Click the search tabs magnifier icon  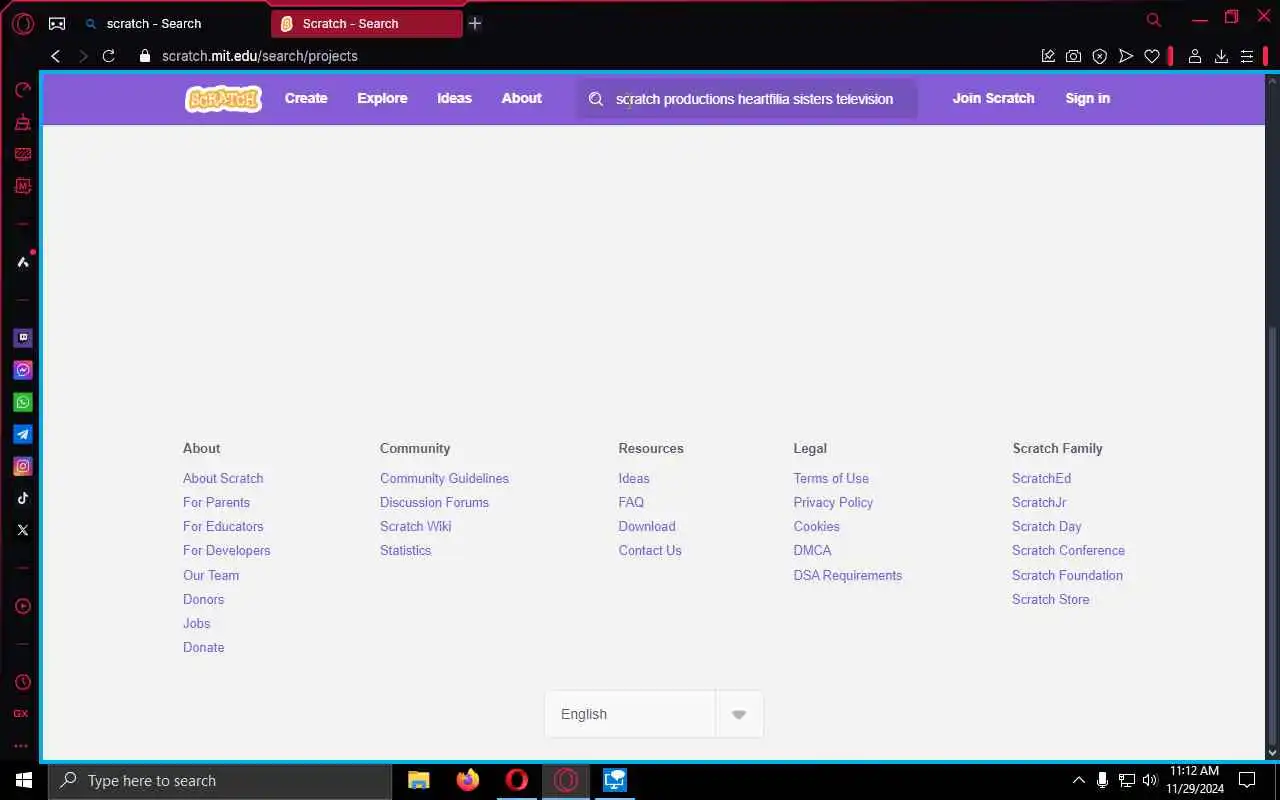pos(1154,20)
